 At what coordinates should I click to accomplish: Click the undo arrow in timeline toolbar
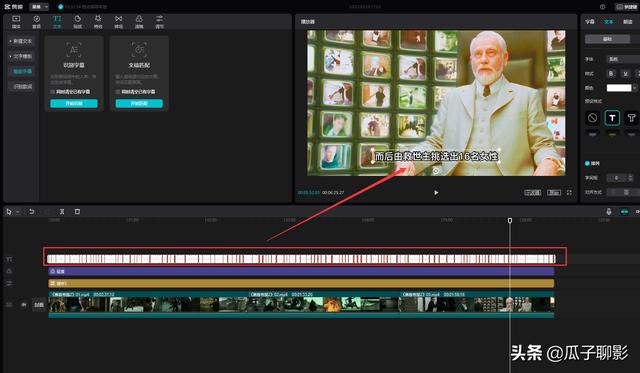pyautogui.click(x=31, y=211)
